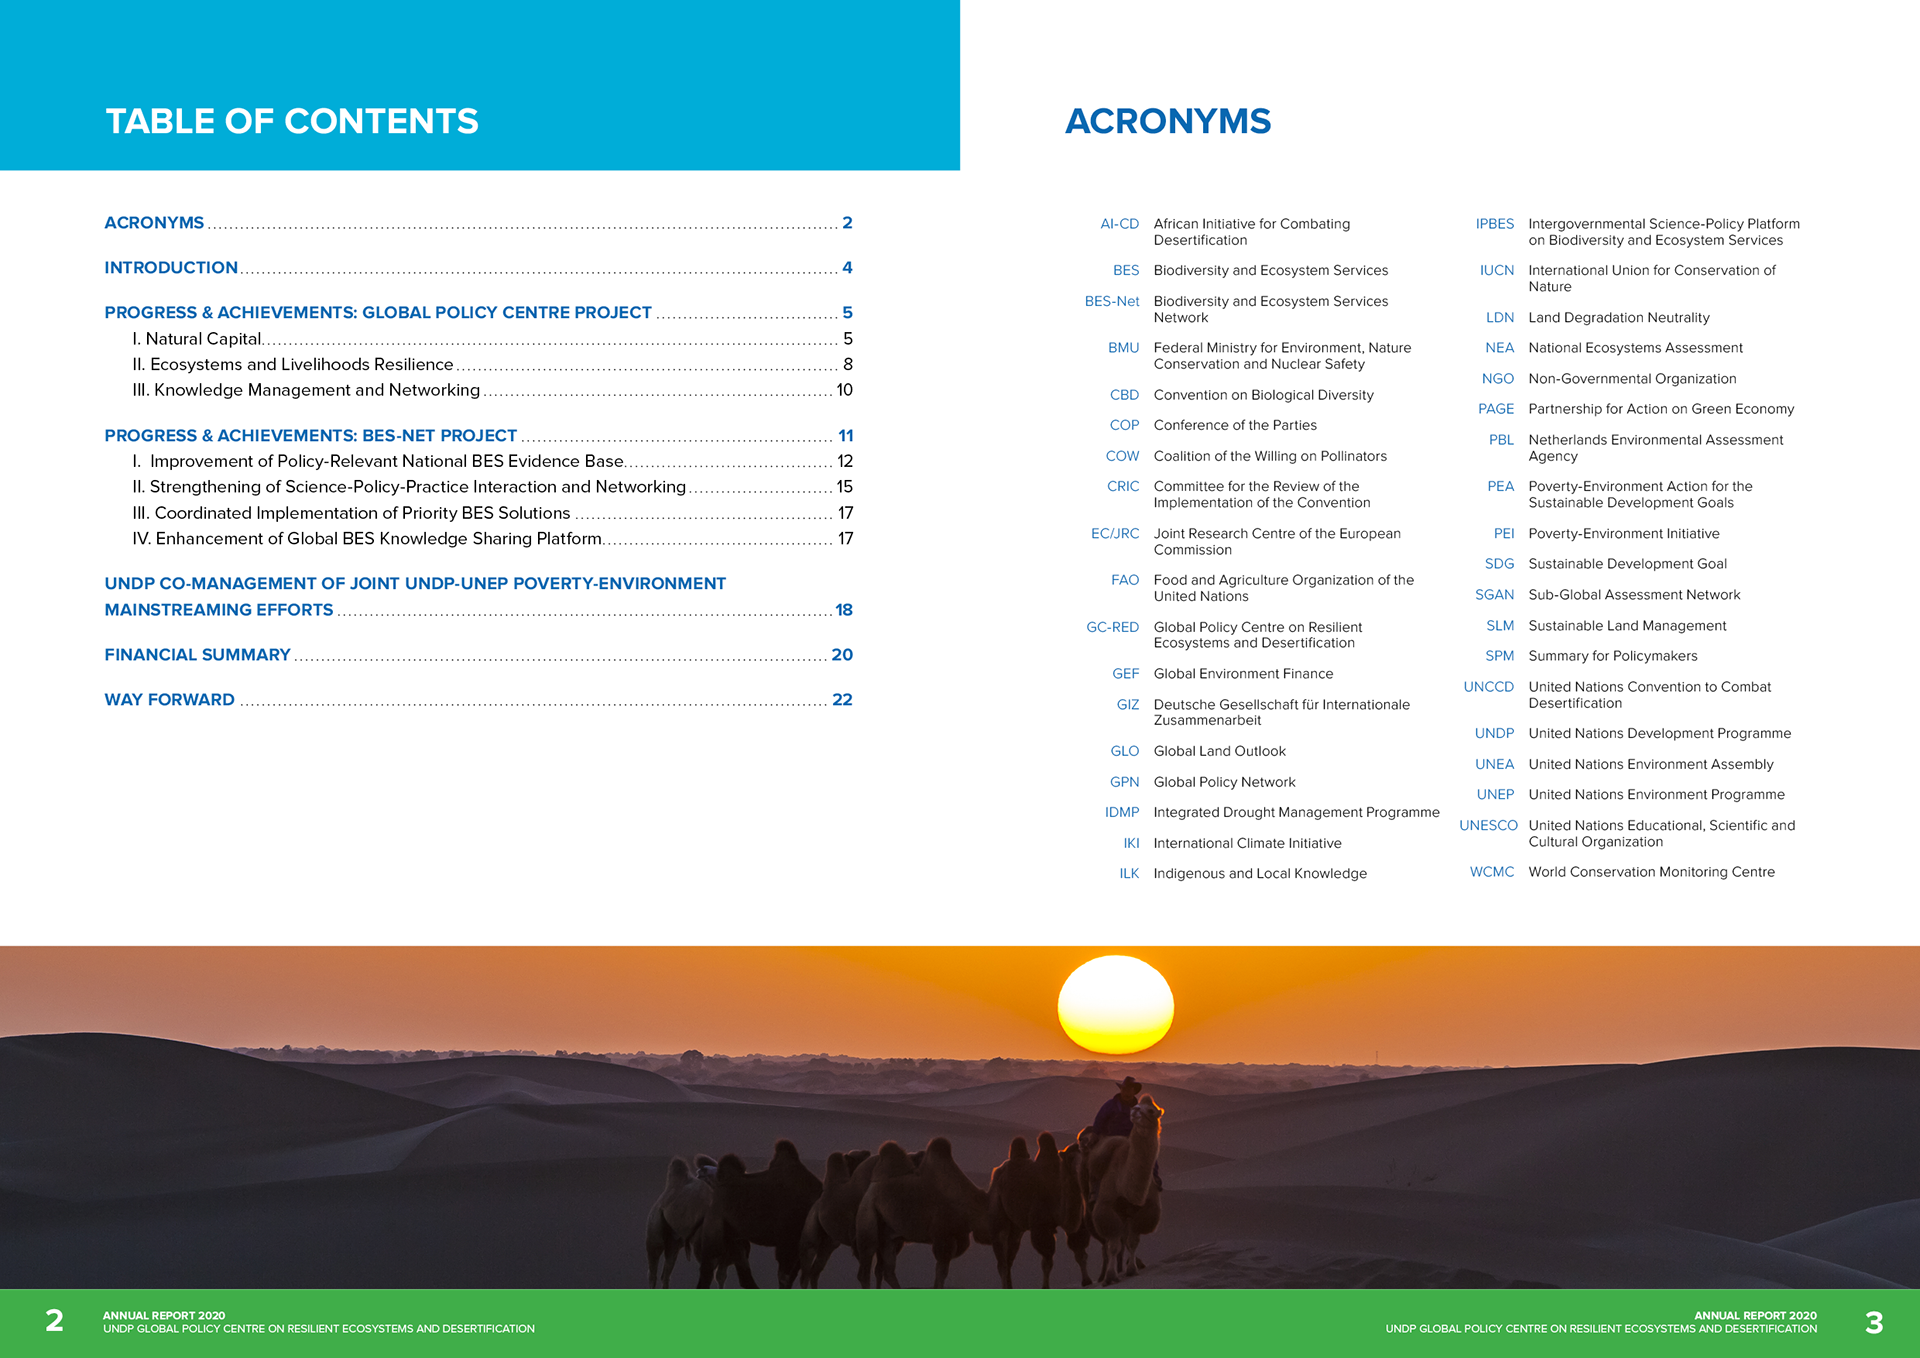Click the WAY FORWARD contents entry
This screenshot has height=1358, width=1920.
pos(169,700)
